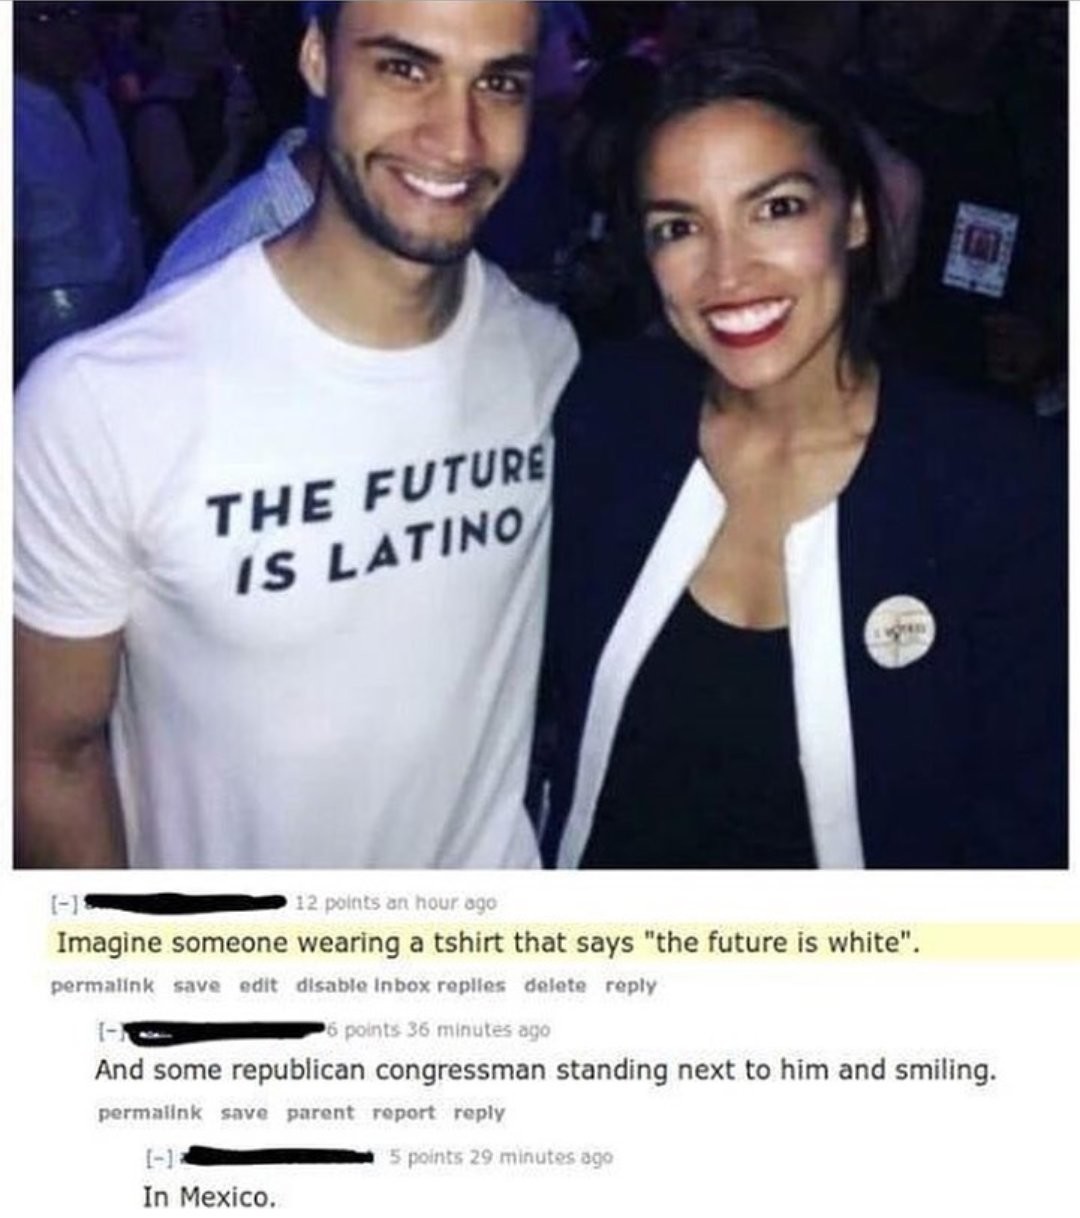Edit the 'future is white' comment

(x=258, y=985)
